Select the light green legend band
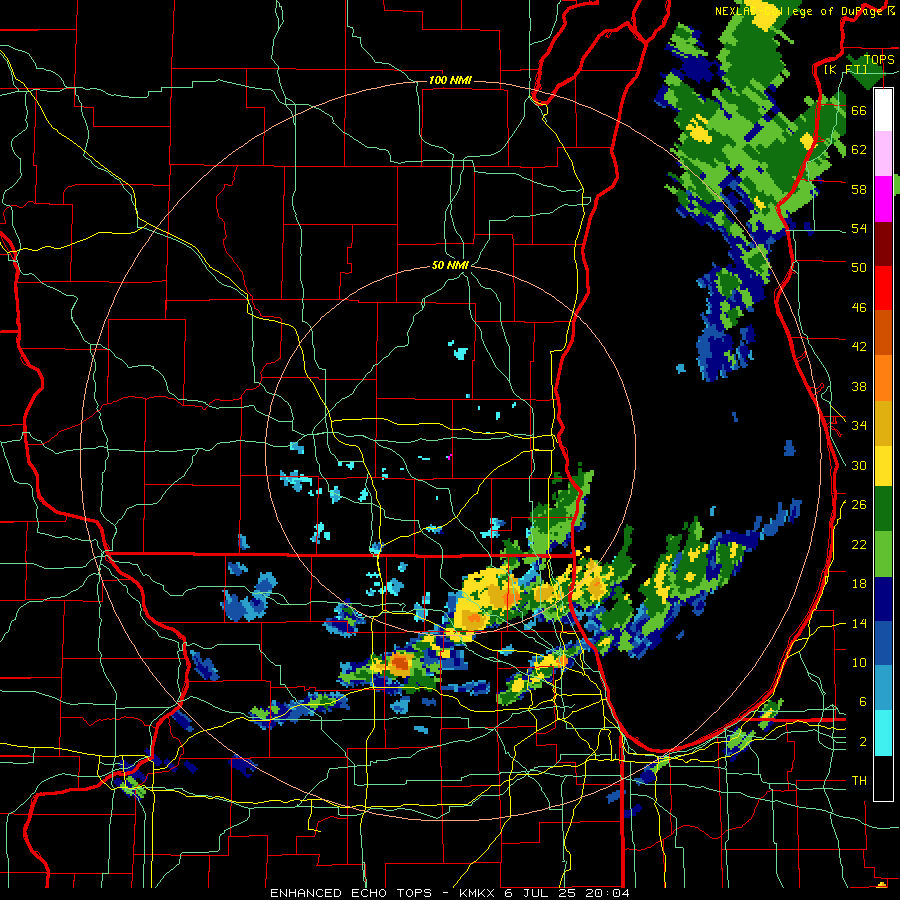The width and height of the screenshot is (900, 900). point(883,554)
